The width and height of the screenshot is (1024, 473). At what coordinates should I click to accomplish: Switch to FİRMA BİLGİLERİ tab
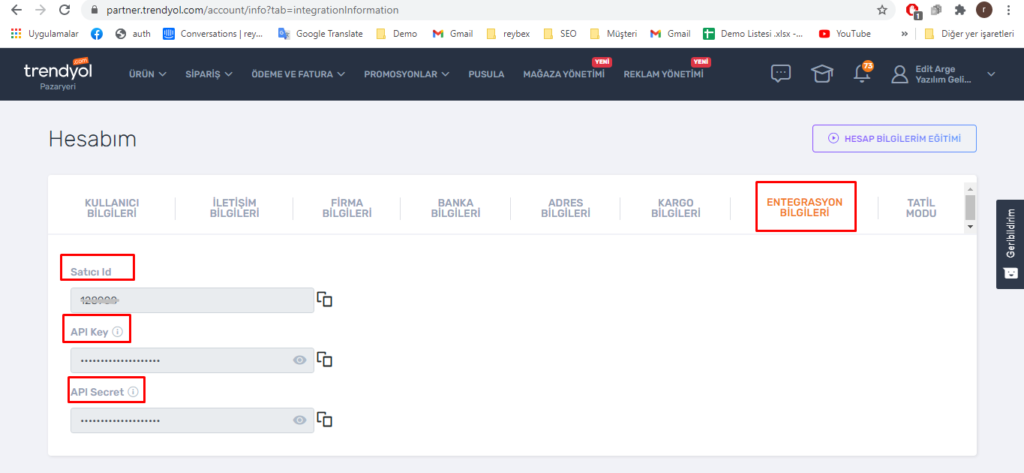(347, 208)
